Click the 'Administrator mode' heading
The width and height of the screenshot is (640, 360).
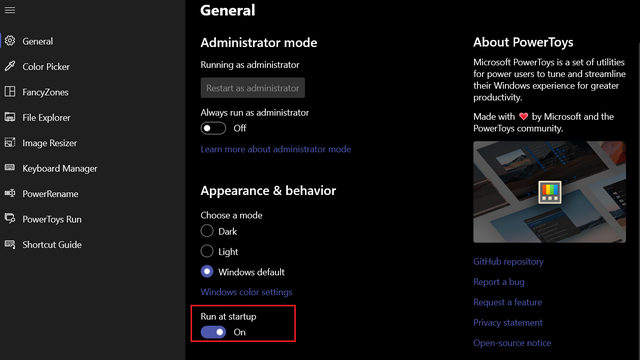259,42
